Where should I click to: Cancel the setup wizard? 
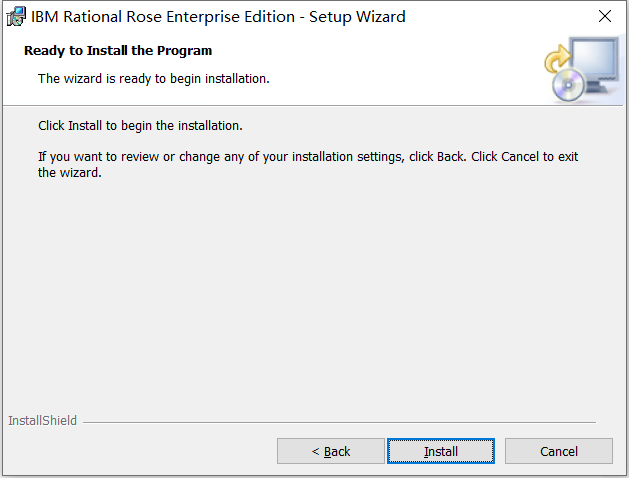(x=558, y=451)
